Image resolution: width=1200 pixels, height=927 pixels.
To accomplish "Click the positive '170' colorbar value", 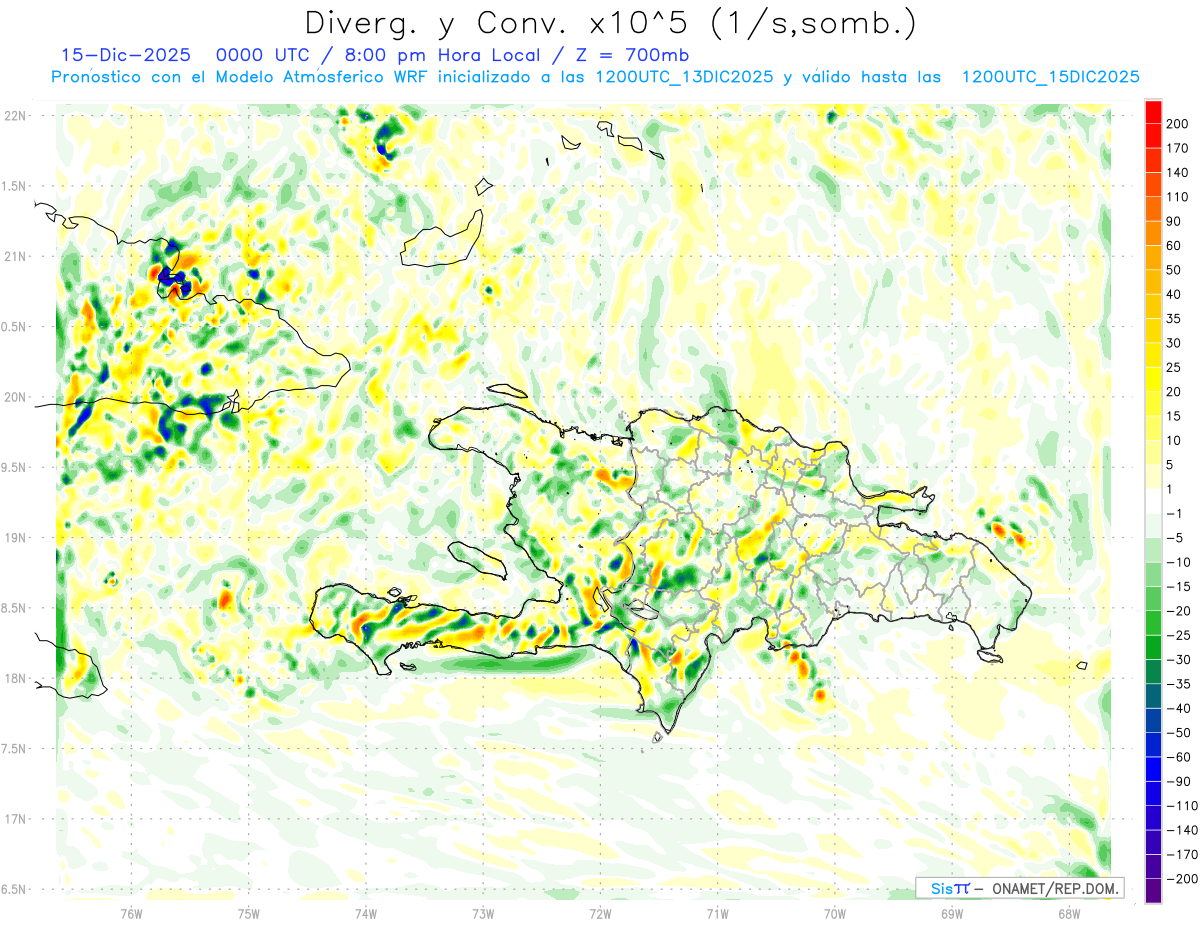I will coord(1179,148).
